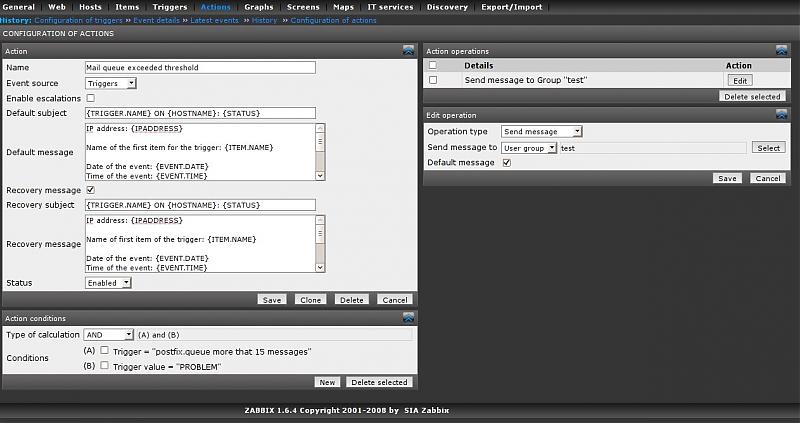Open the Status Enabled dropdown
Screen dimensions: 800x423
pyautogui.click(x=108, y=283)
